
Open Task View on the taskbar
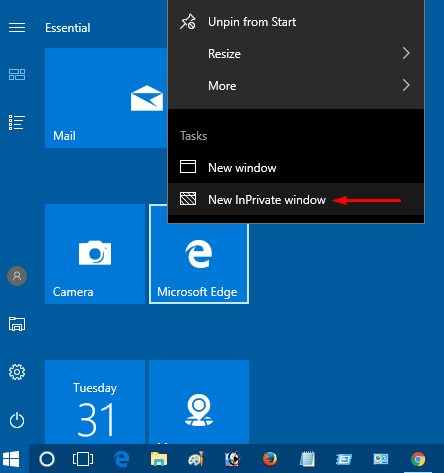pyautogui.click(x=83, y=459)
